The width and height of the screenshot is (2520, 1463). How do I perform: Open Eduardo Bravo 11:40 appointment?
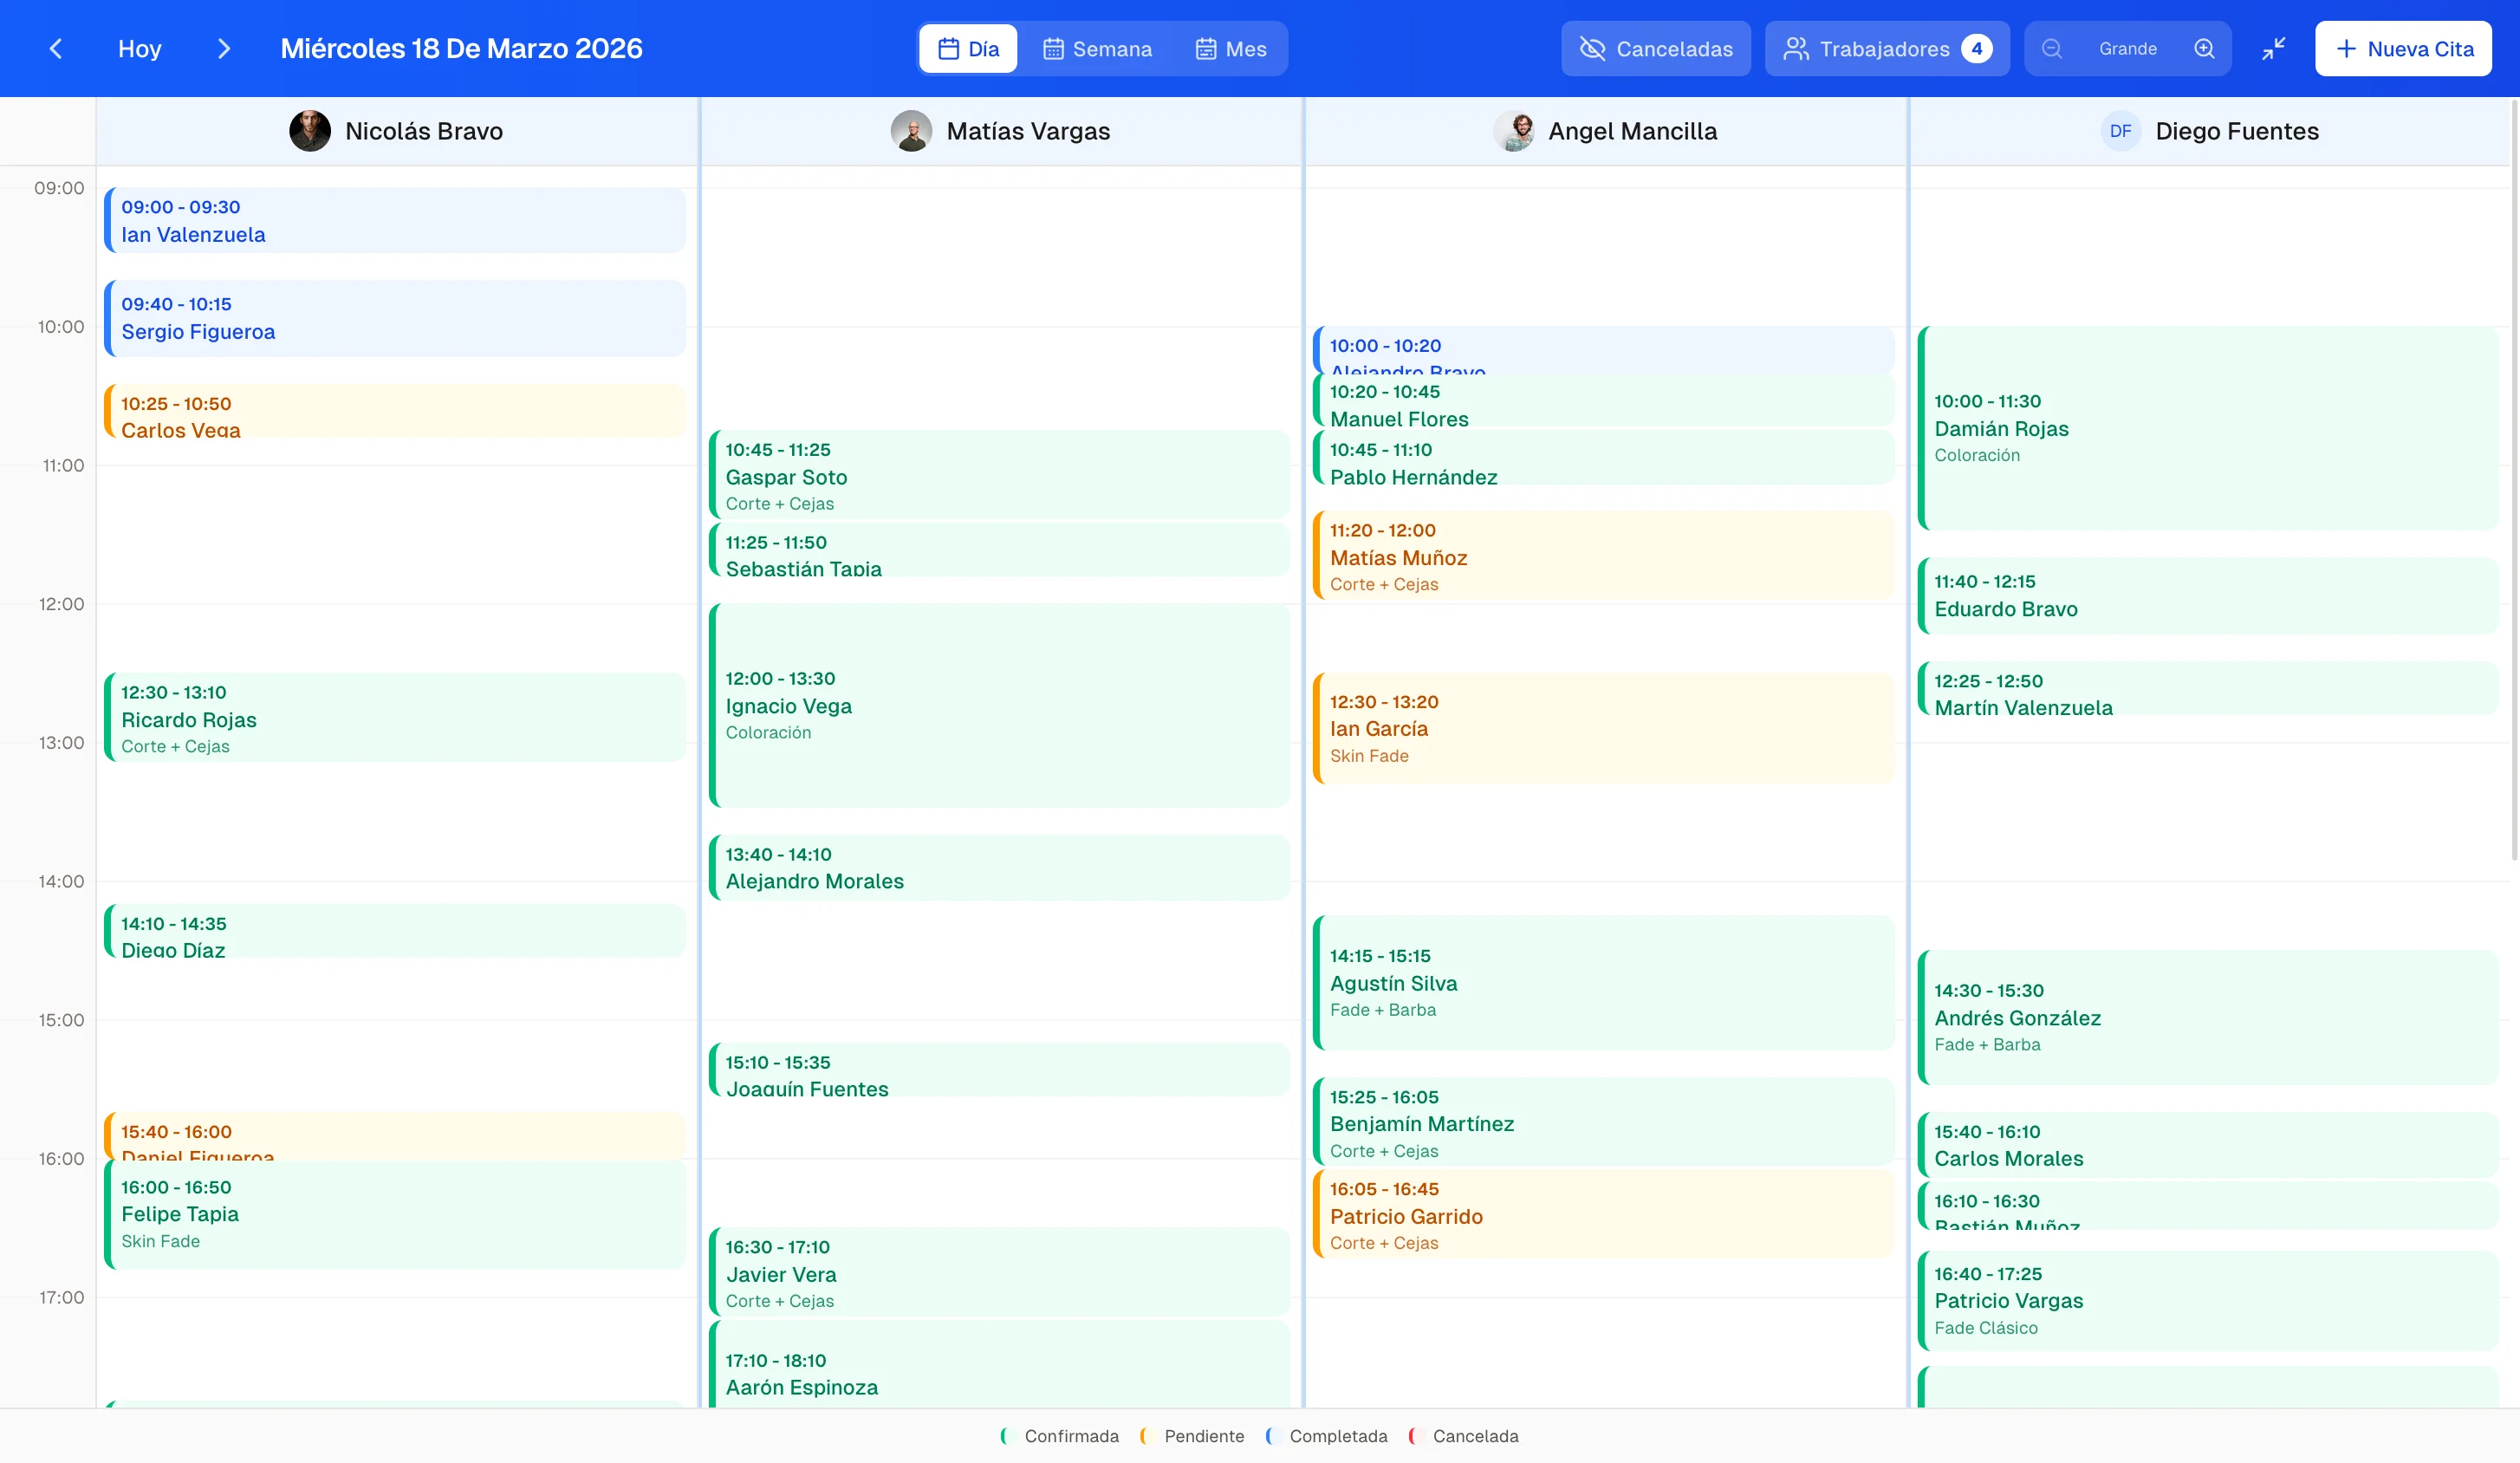point(2208,596)
